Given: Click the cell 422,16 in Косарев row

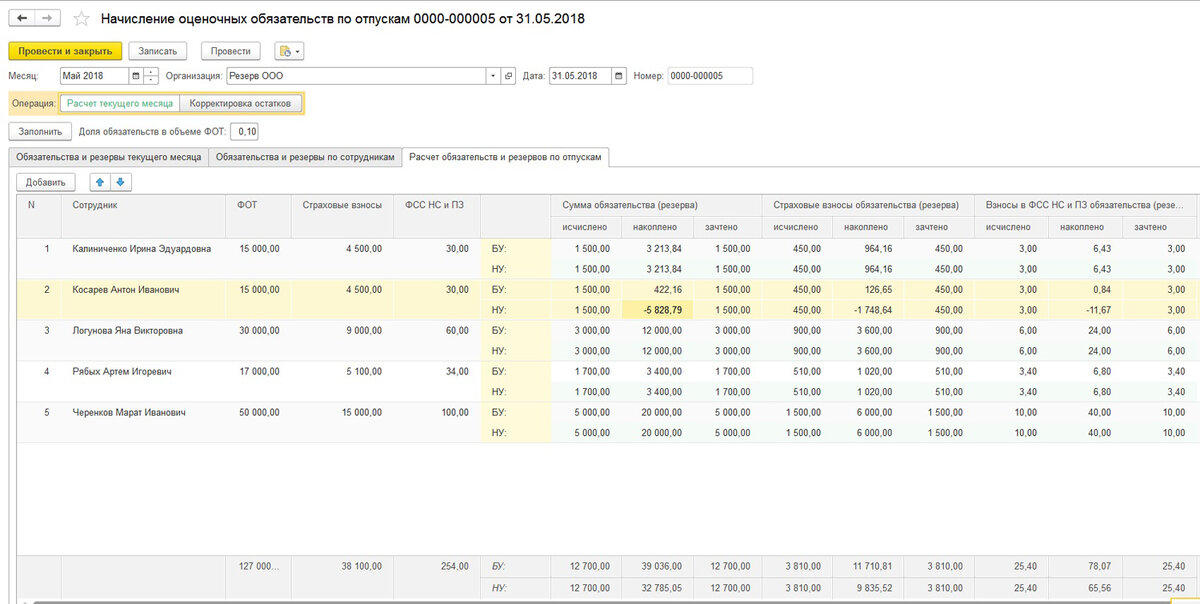Looking at the screenshot, I should point(656,289).
